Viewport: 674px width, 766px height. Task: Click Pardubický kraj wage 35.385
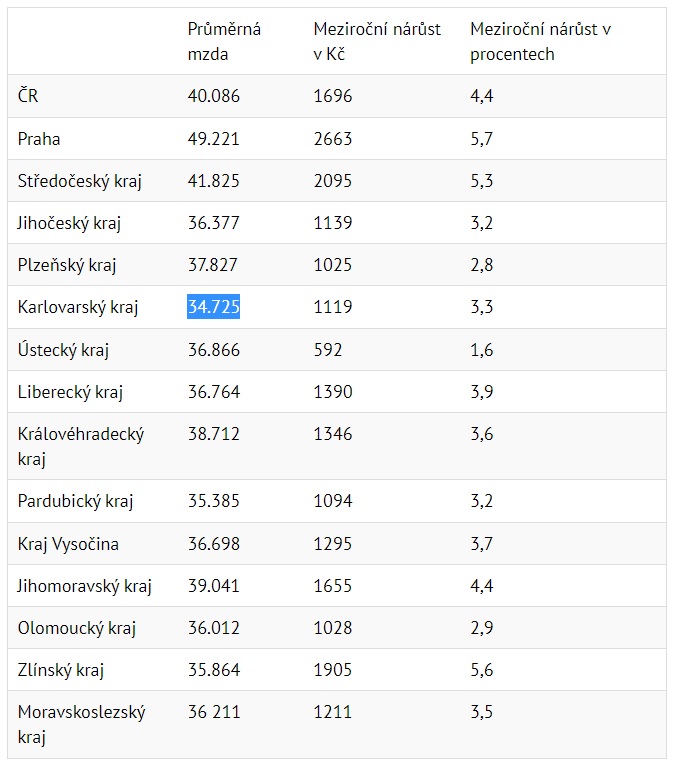213,501
